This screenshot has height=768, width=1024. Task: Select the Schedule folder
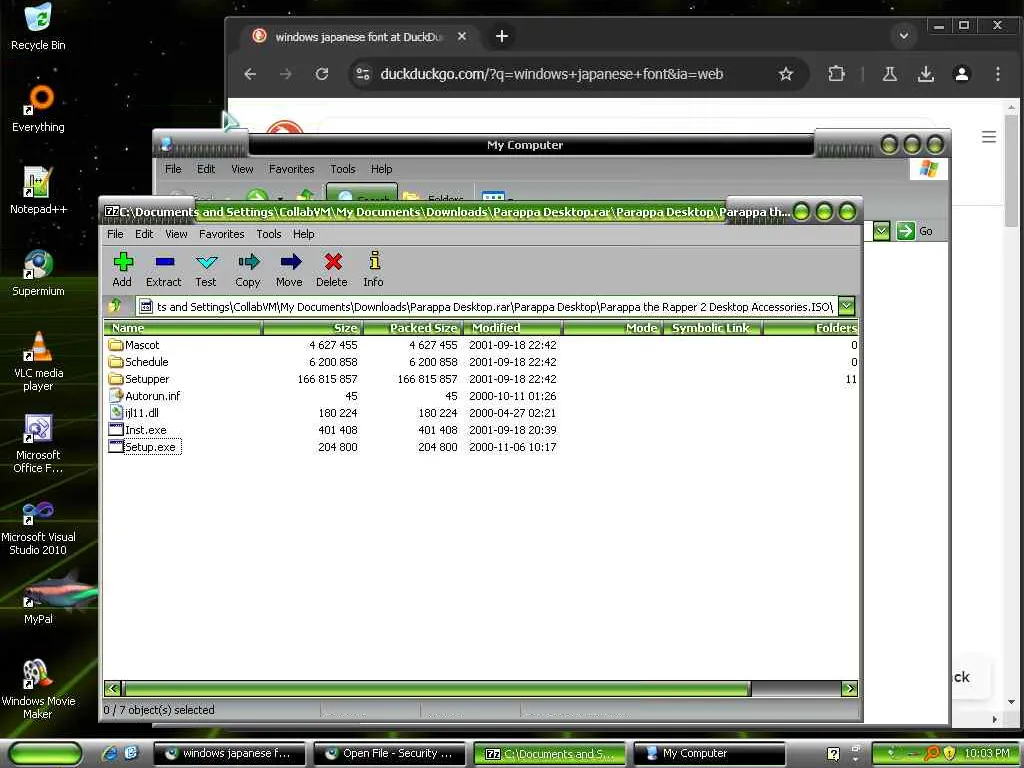click(146, 362)
